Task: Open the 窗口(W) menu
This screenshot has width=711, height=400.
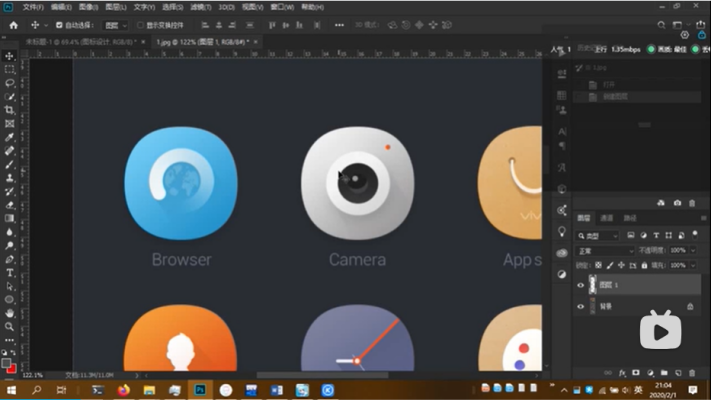Action: 282,7
